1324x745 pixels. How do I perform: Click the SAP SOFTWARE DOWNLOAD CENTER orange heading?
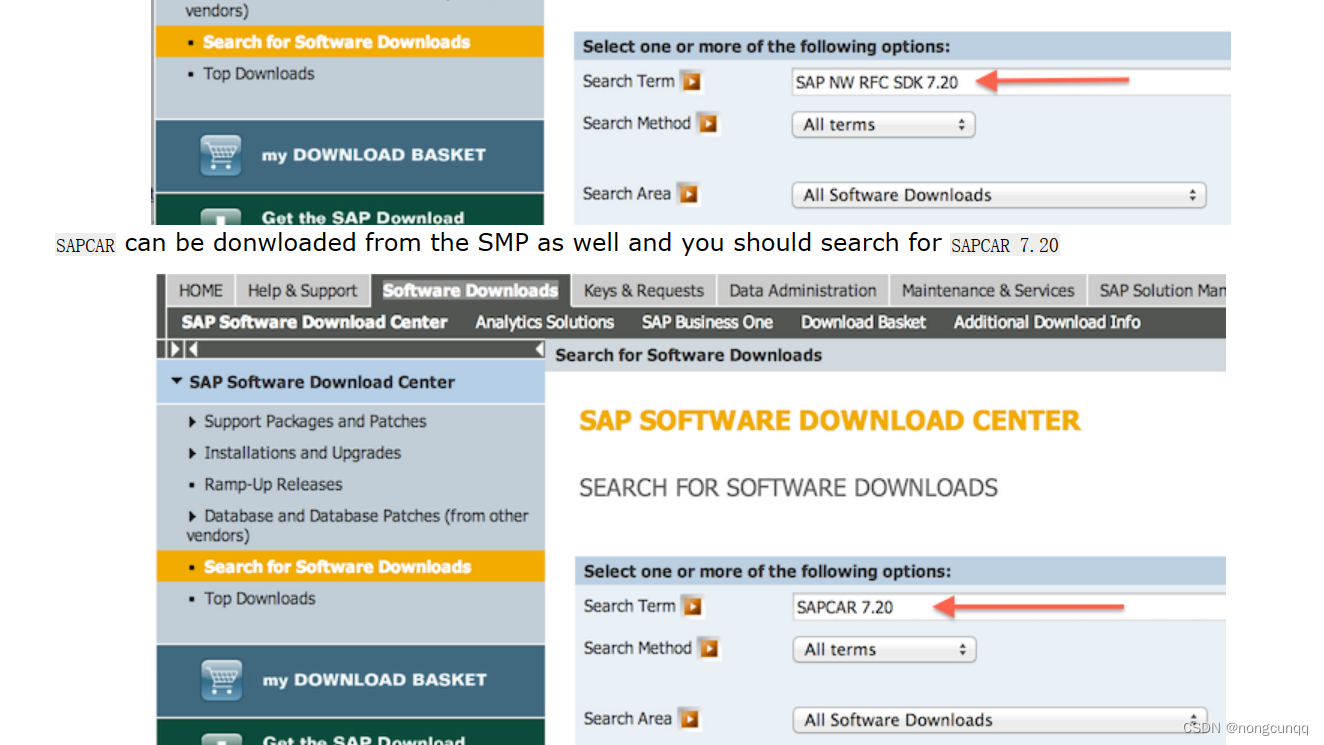[830, 420]
